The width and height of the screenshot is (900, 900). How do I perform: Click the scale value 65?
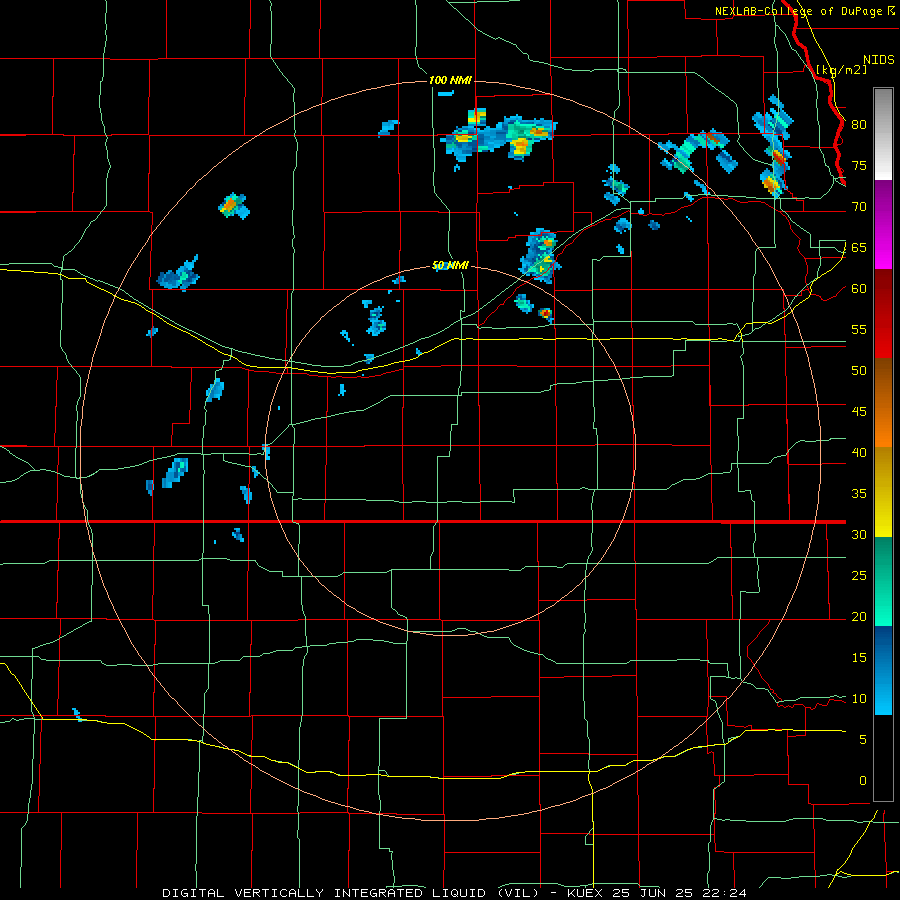point(859,248)
